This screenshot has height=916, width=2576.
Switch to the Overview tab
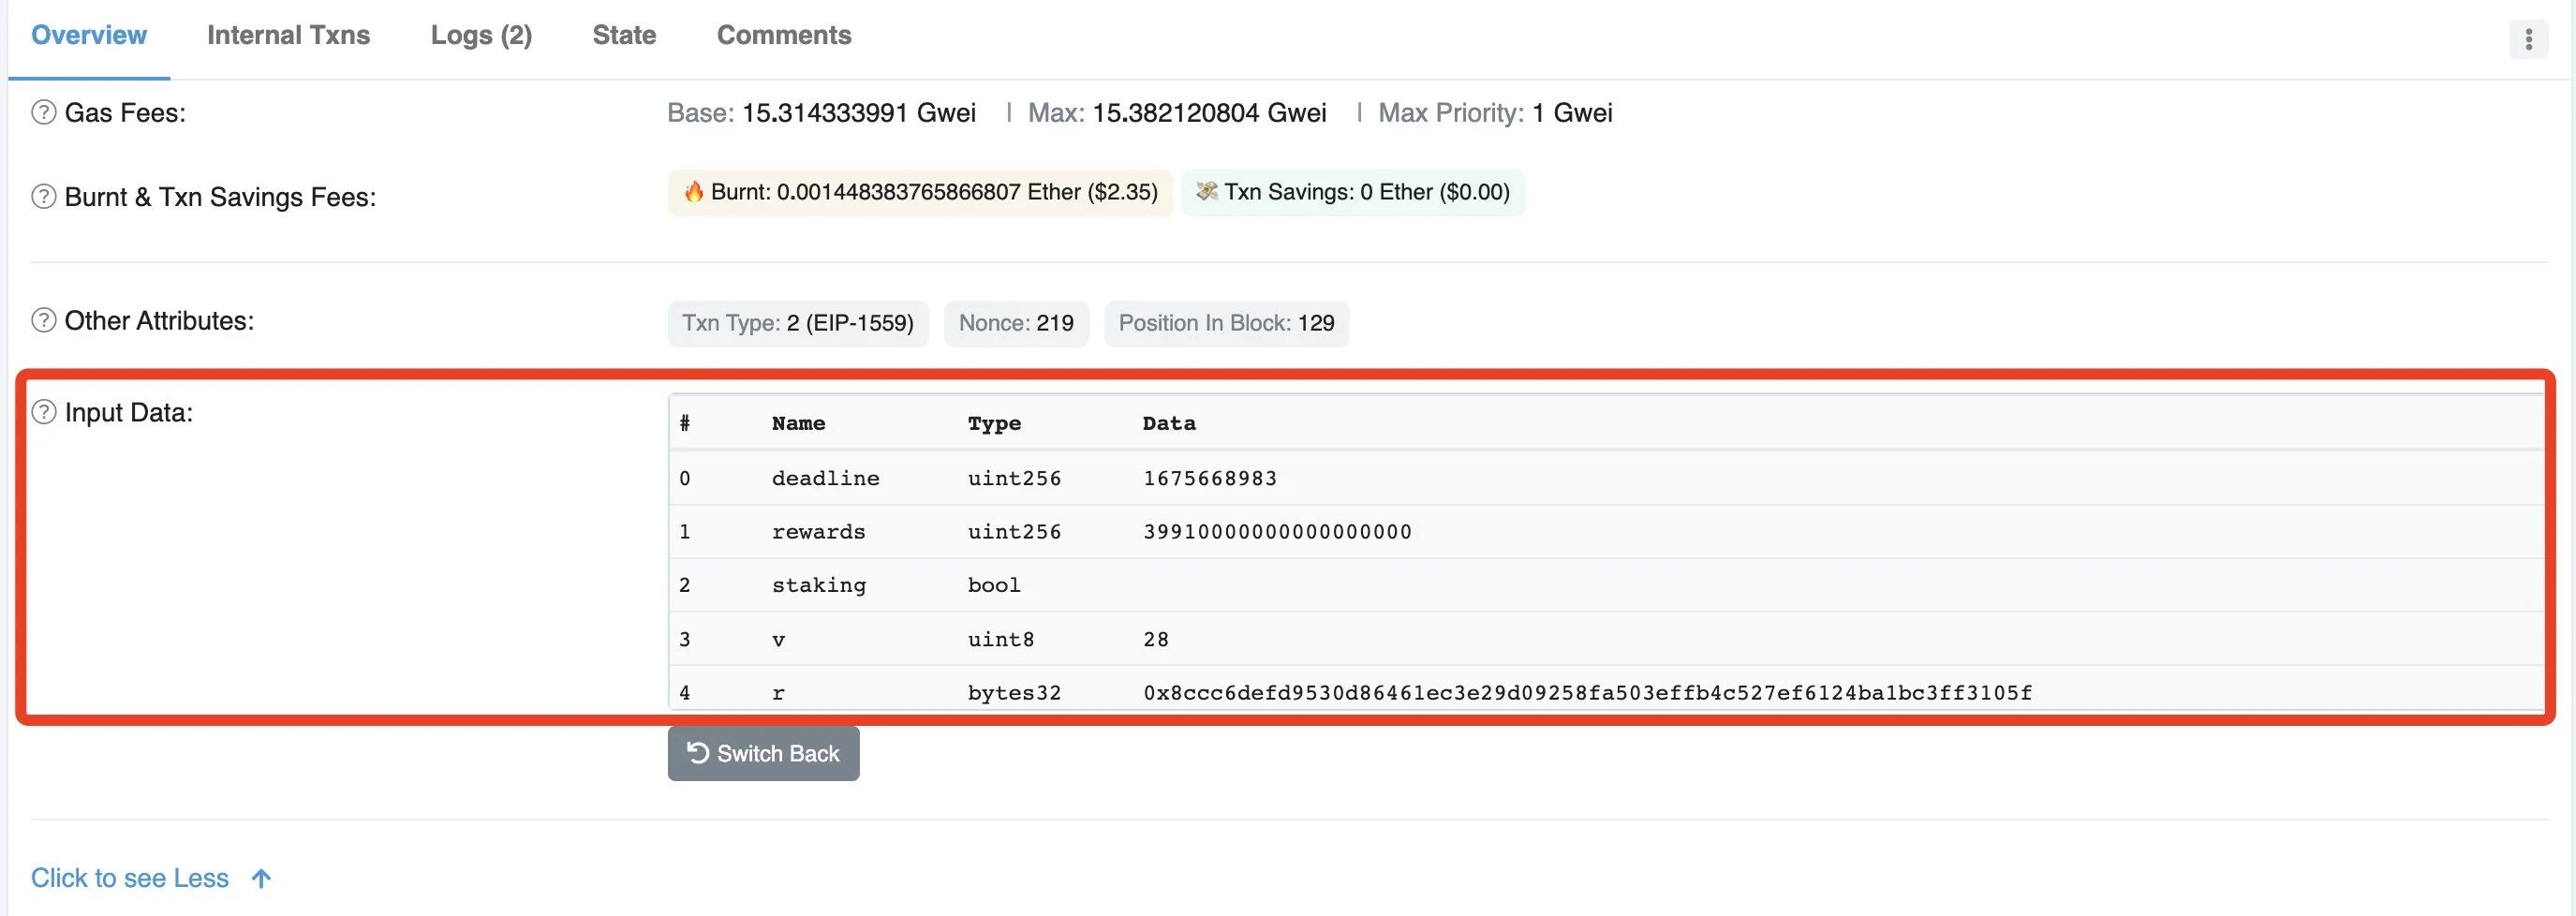pos(89,35)
